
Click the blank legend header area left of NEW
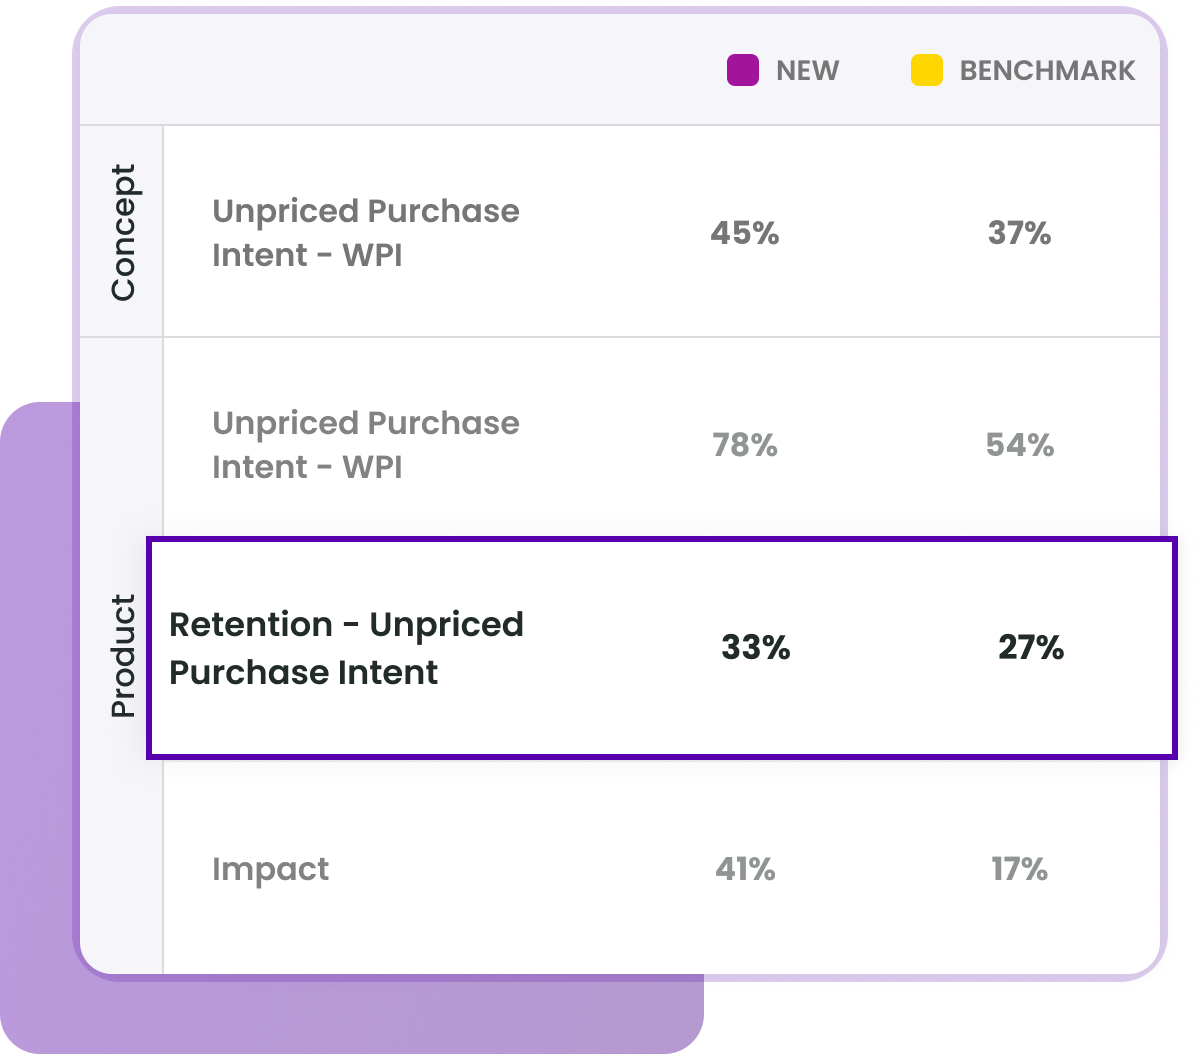pyautogui.click(x=400, y=70)
